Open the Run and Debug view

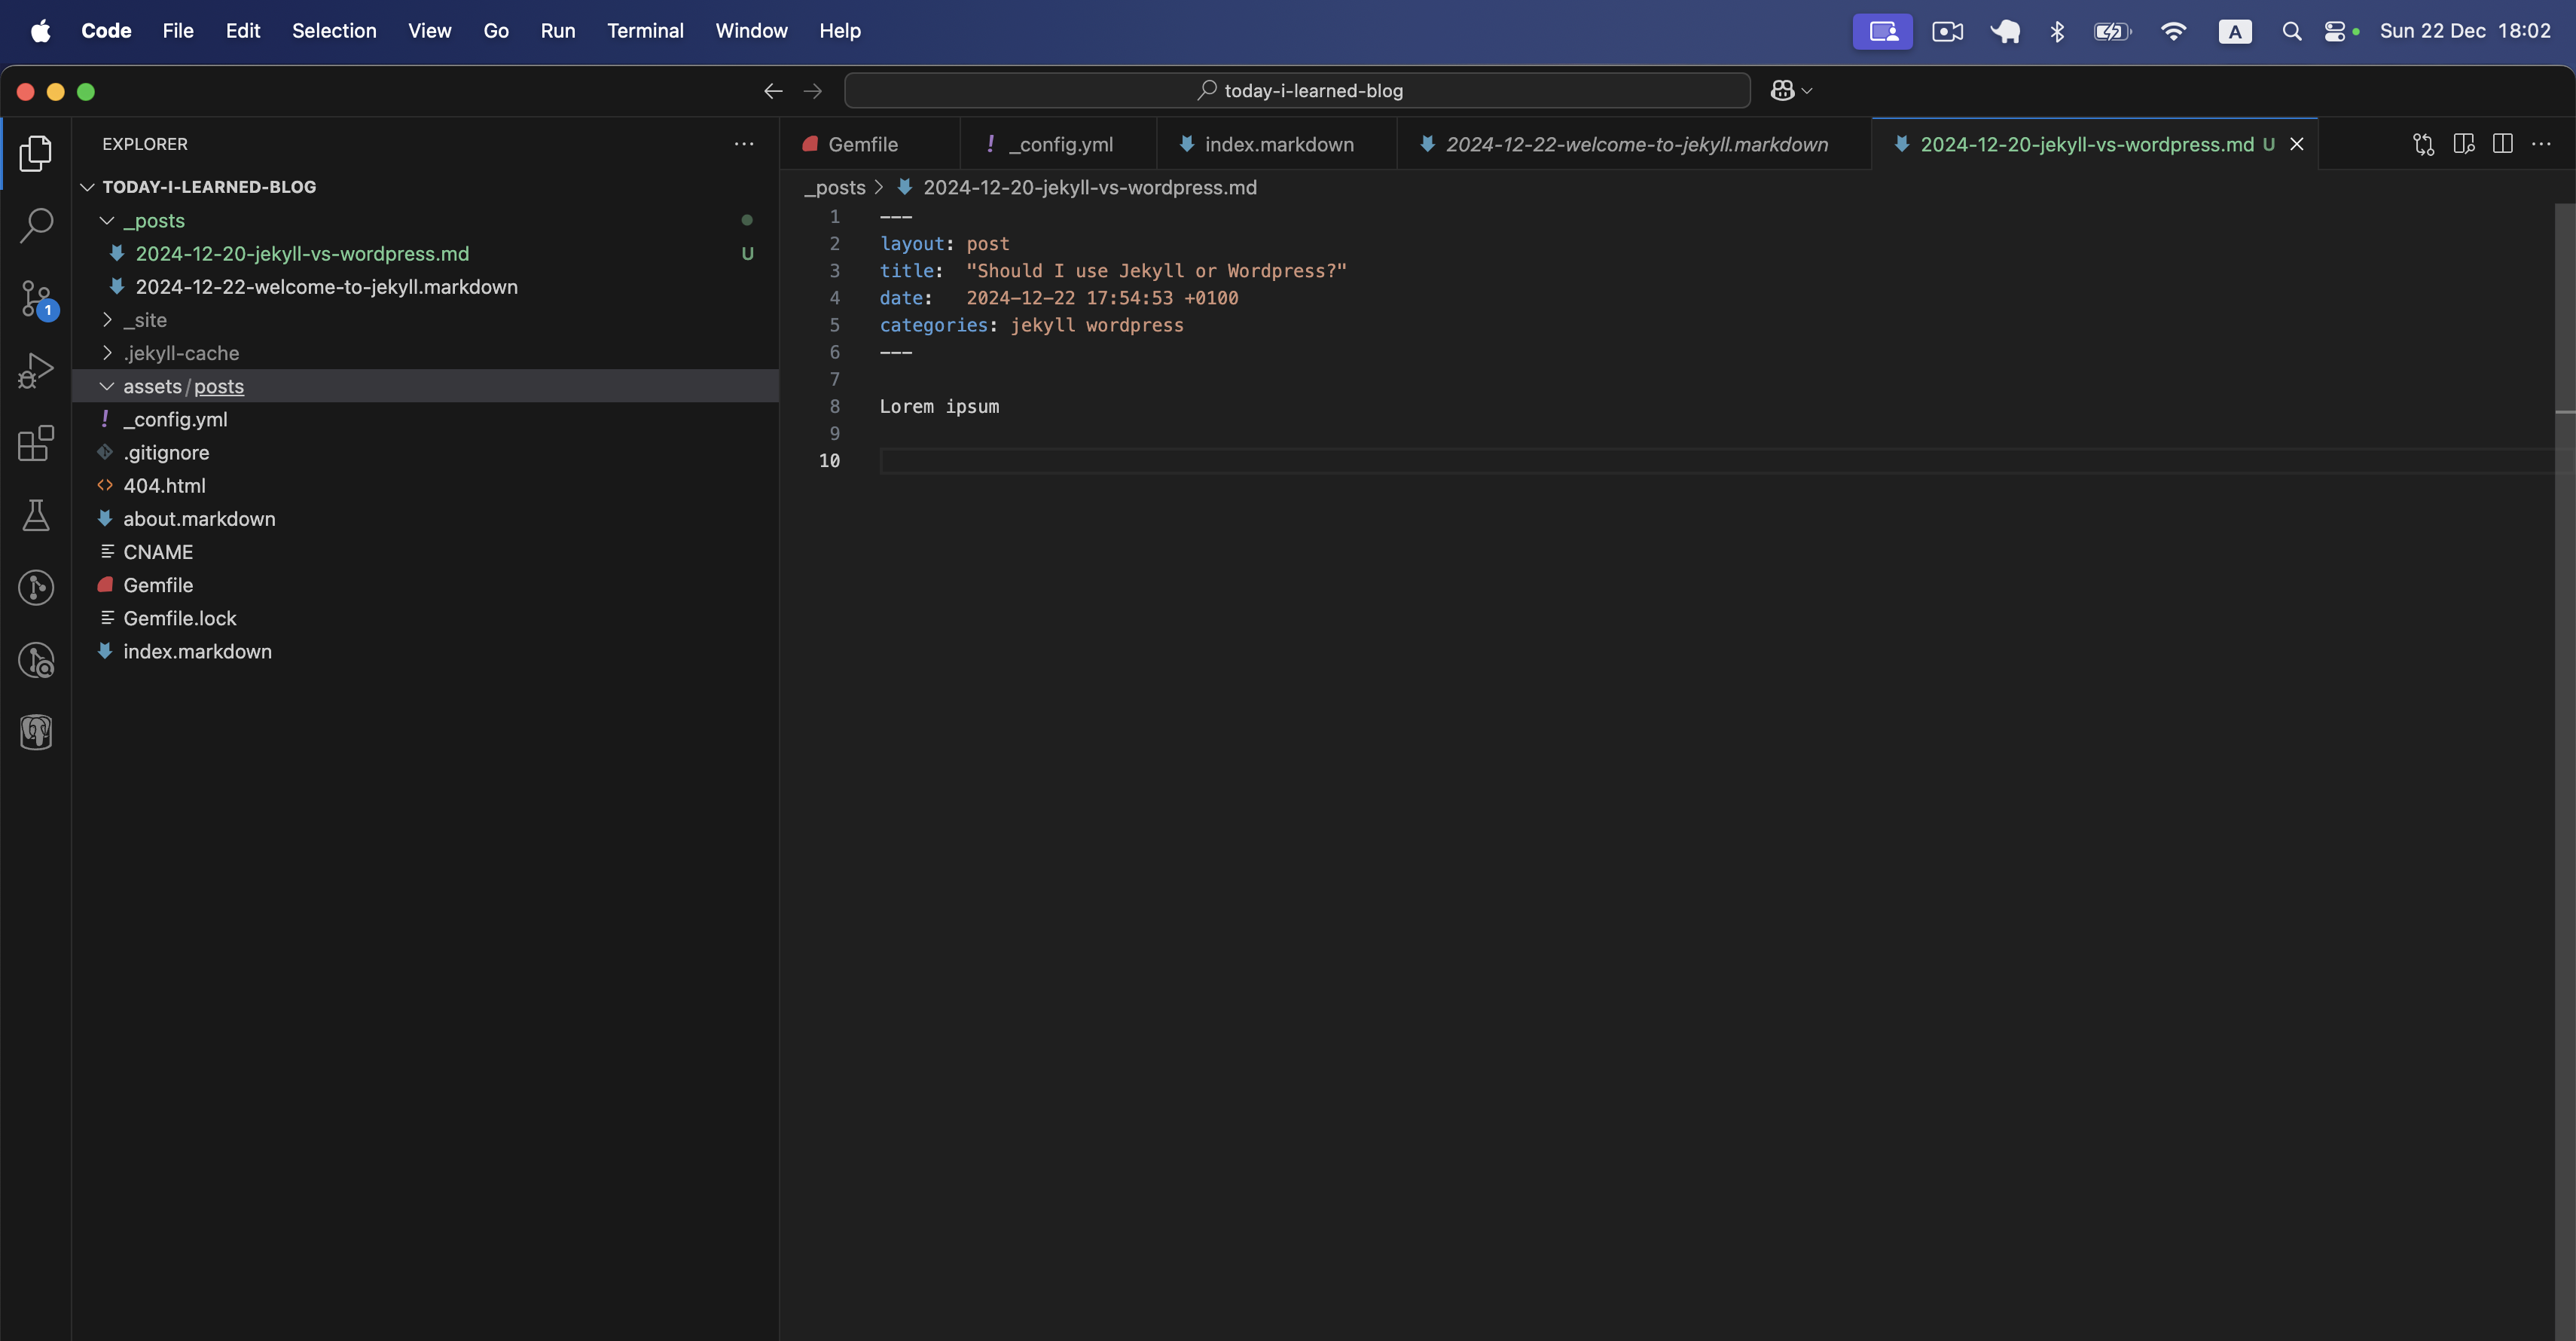36,371
